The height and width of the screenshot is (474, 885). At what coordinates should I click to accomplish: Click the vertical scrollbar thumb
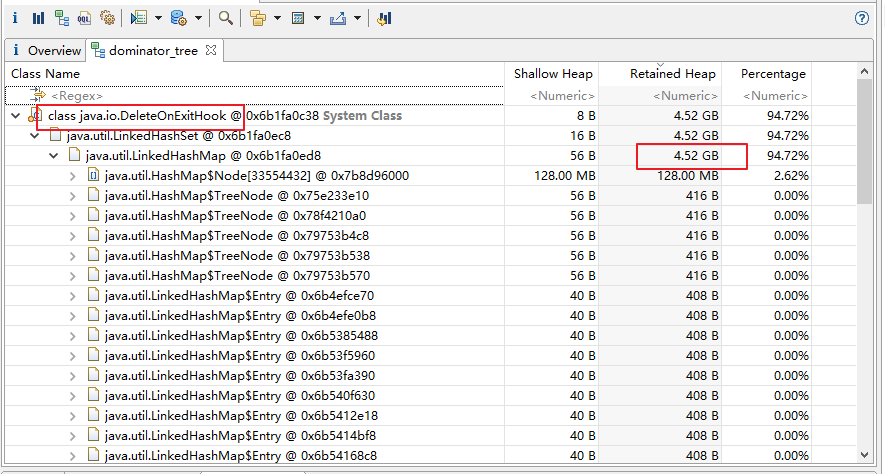point(864,141)
